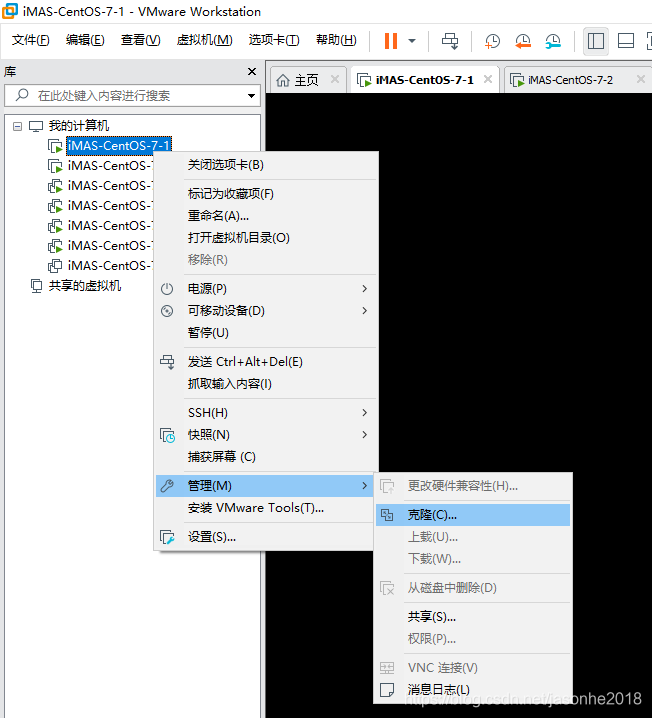The height and width of the screenshot is (718, 652).
Task: Close the 库 library panel
Action: (x=251, y=71)
